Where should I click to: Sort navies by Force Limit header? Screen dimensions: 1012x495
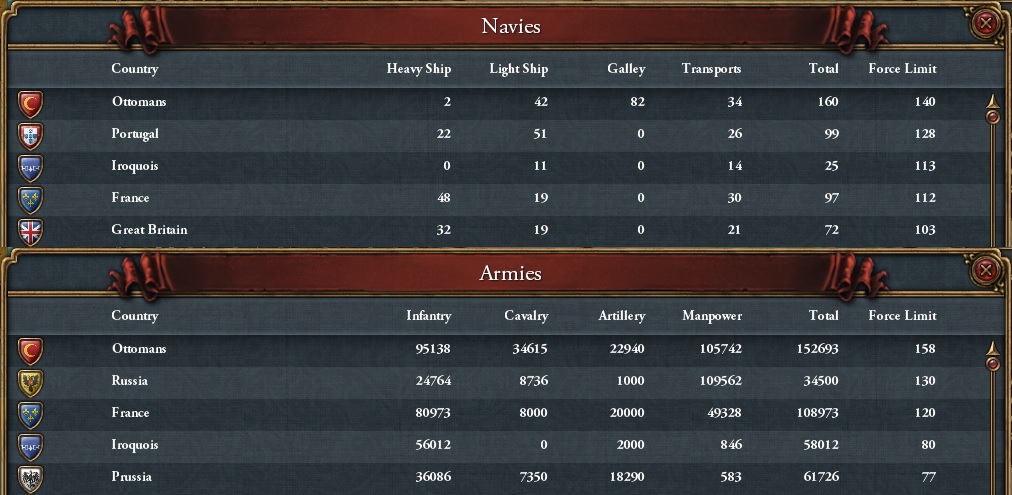(903, 69)
